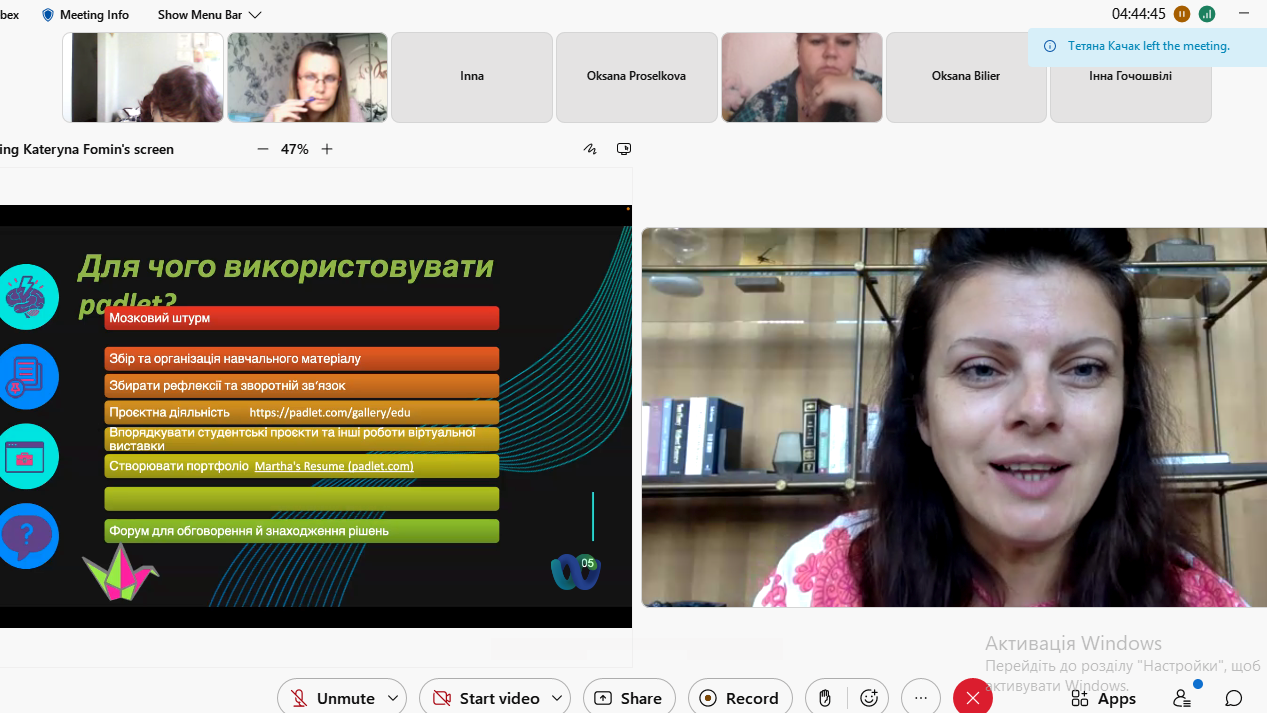
Task: Open the Participants panel icon
Action: coord(1182,698)
